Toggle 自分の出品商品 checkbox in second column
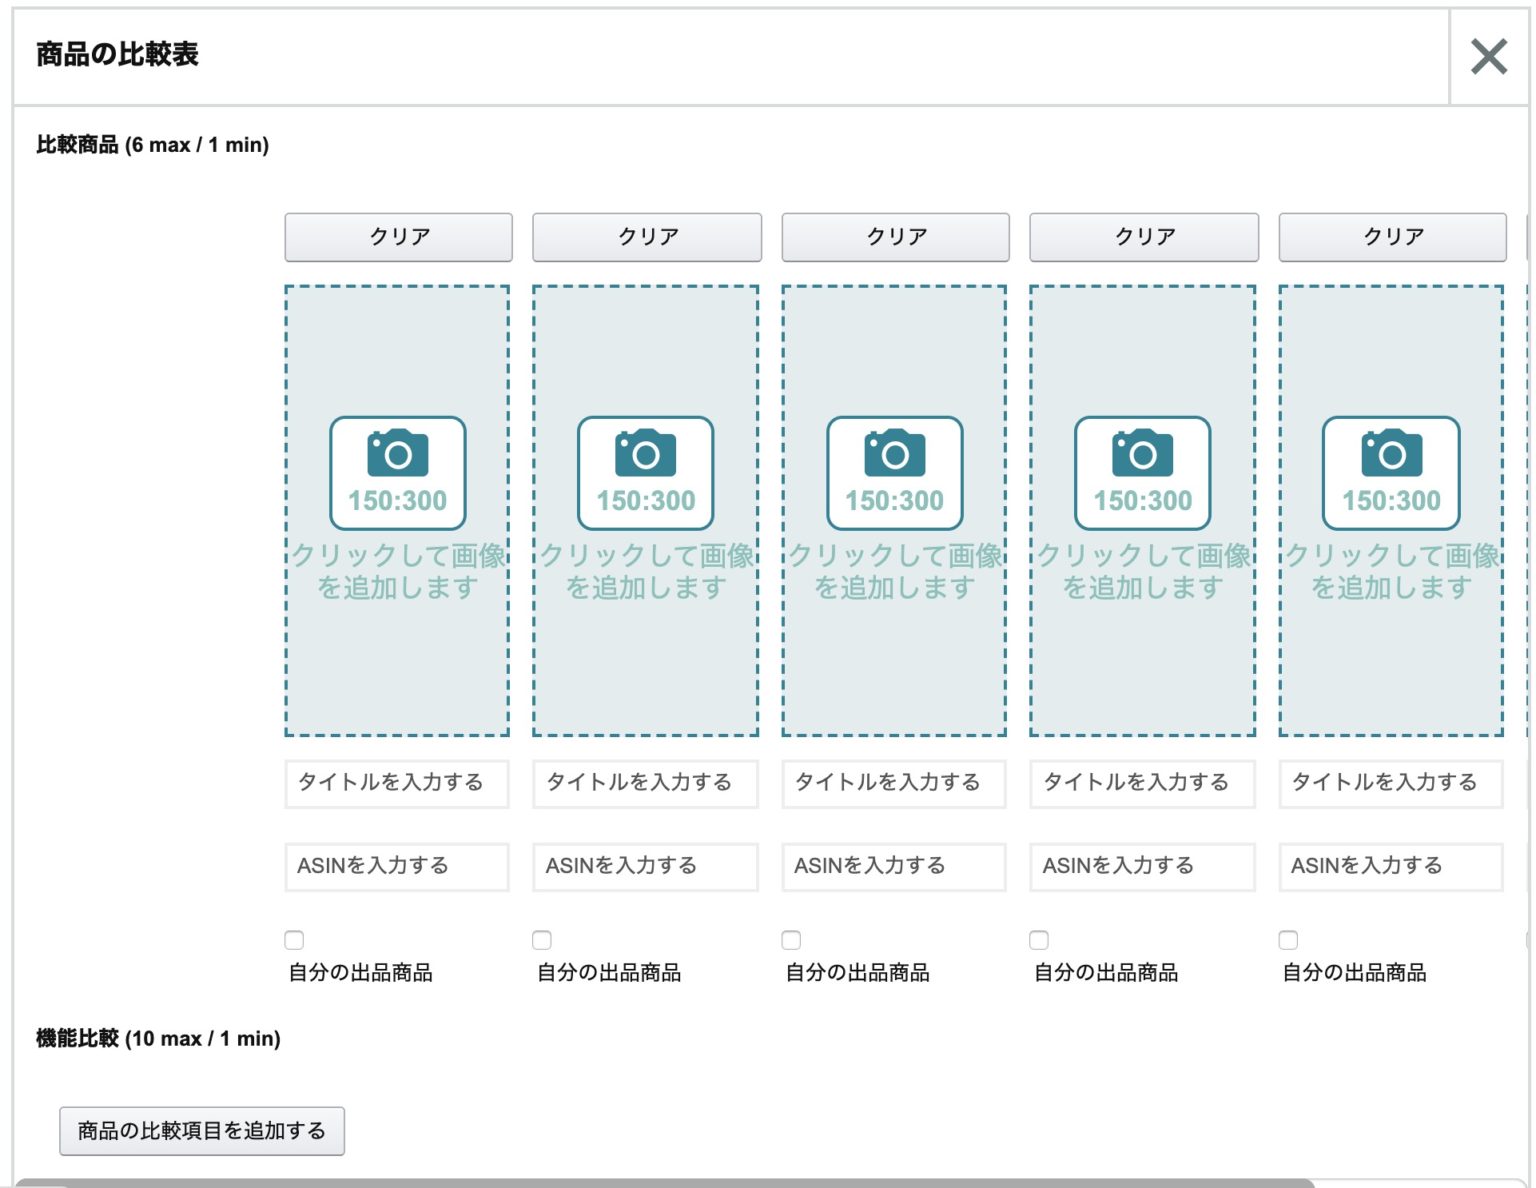This screenshot has height=1188, width=1536. tap(542, 940)
